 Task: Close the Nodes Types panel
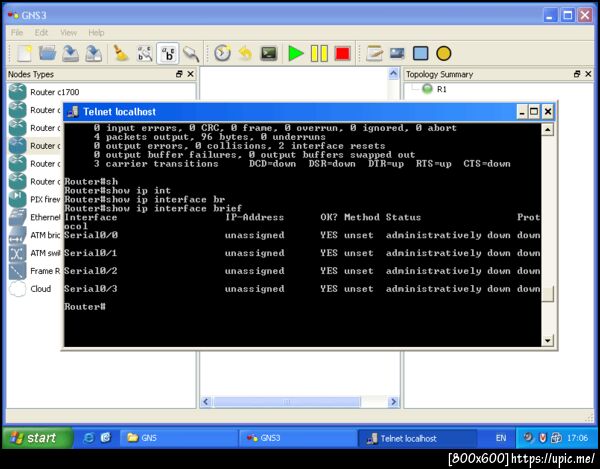click(x=191, y=74)
